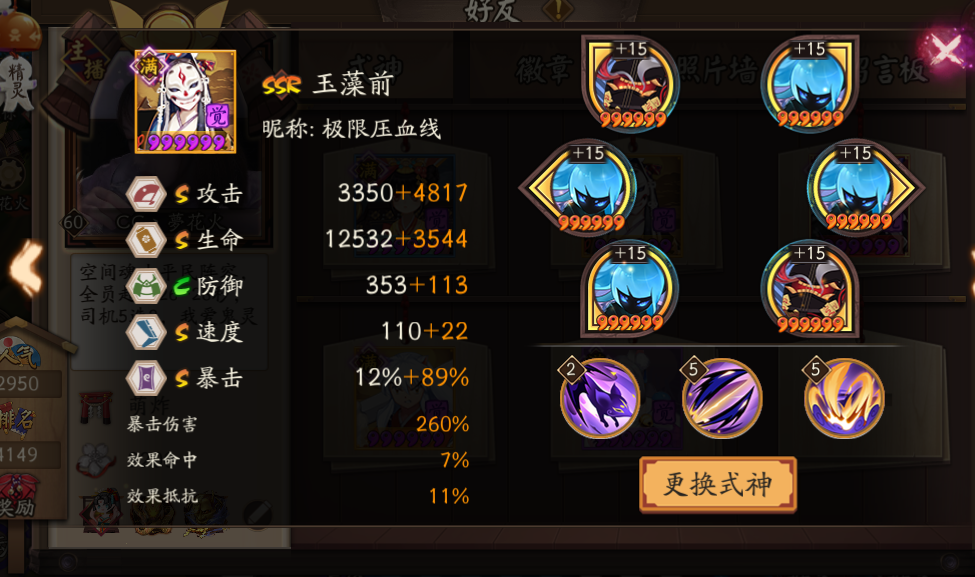Image resolution: width=975 pixels, height=577 pixels.
Task: Click the 速度 speed stat icon
Action: (146, 332)
